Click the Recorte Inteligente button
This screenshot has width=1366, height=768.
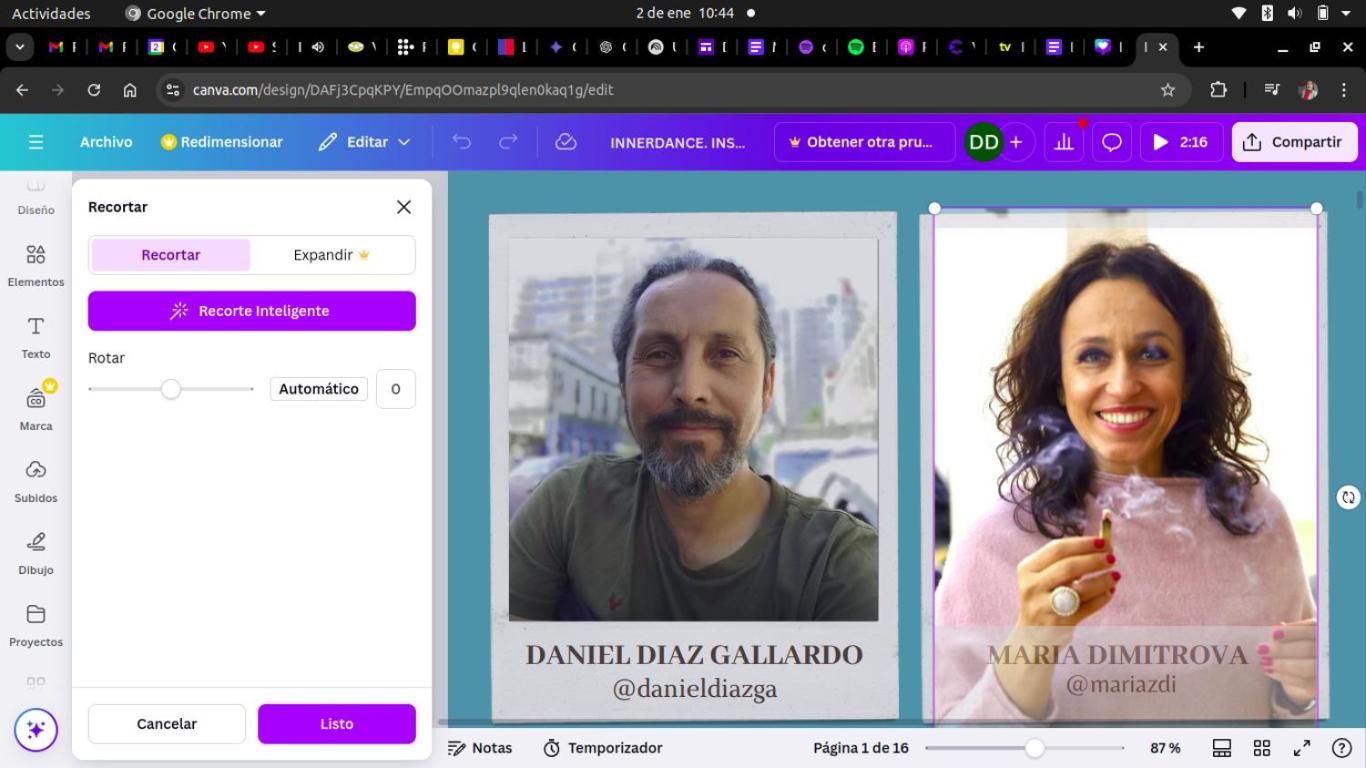252,311
